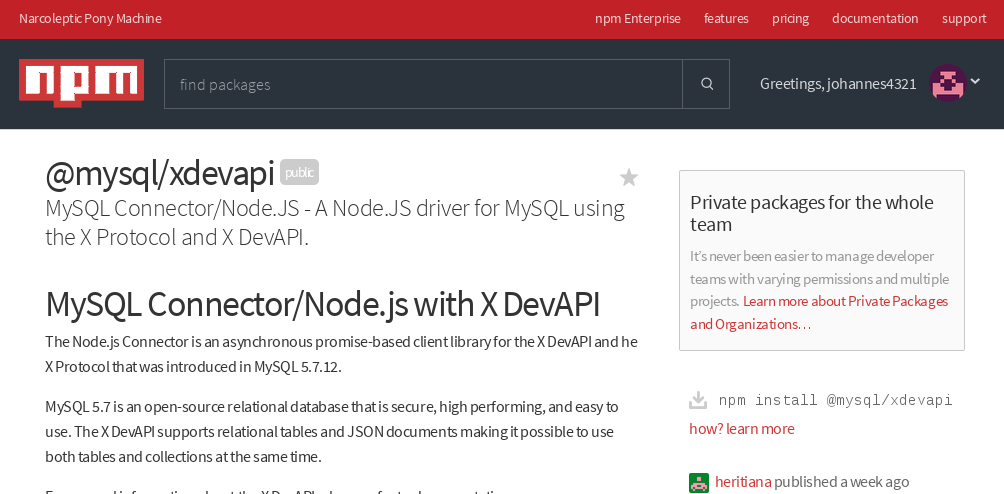
Task: Click the 'published a week ago' text
Action: [841, 481]
